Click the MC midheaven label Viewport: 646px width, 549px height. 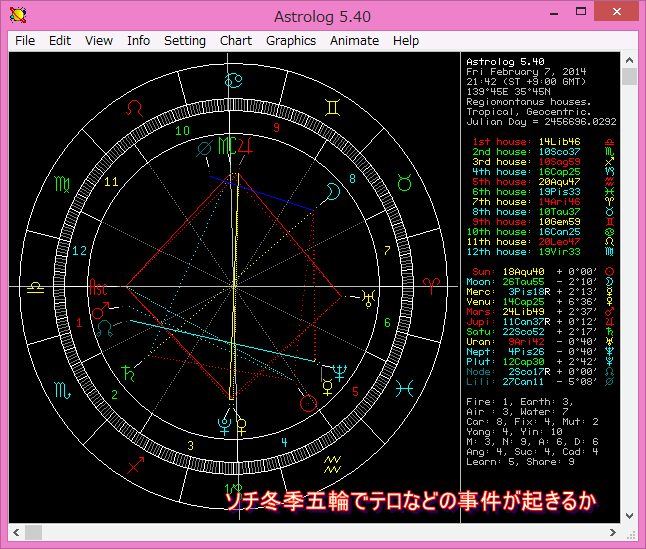[227, 145]
